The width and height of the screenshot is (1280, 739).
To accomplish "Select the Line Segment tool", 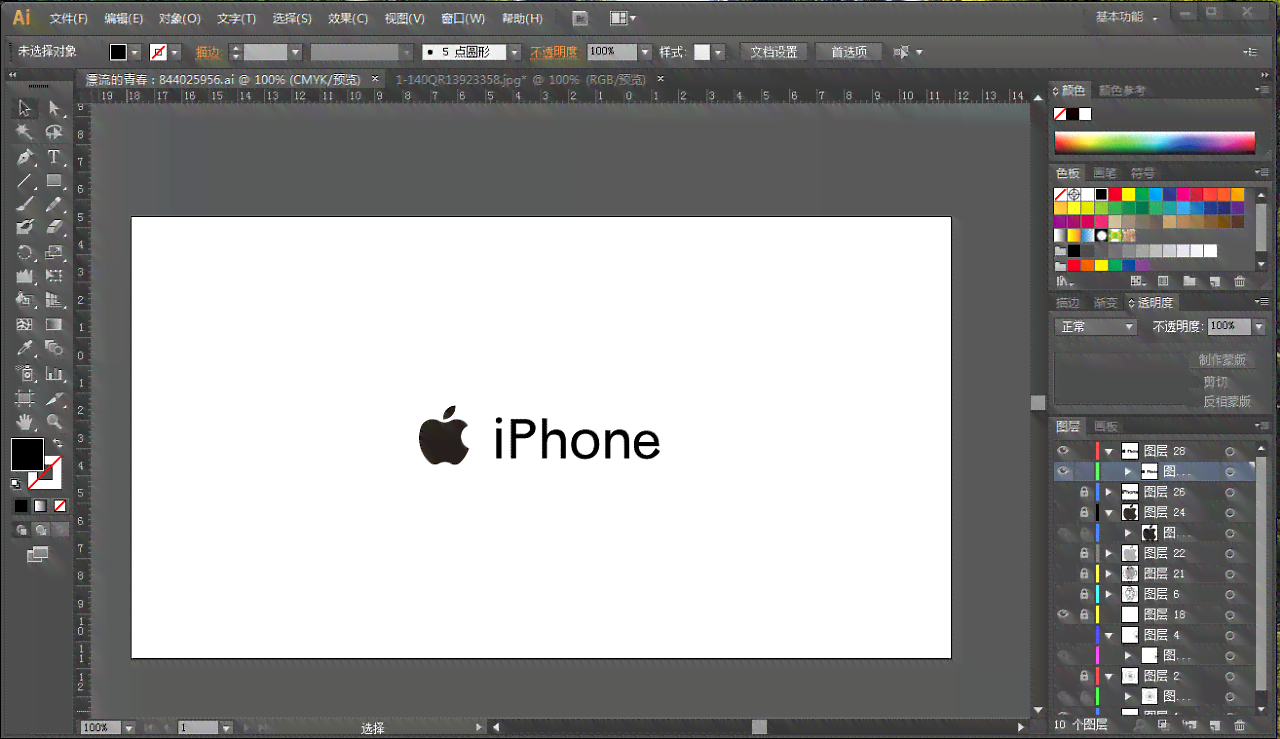I will 25,181.
